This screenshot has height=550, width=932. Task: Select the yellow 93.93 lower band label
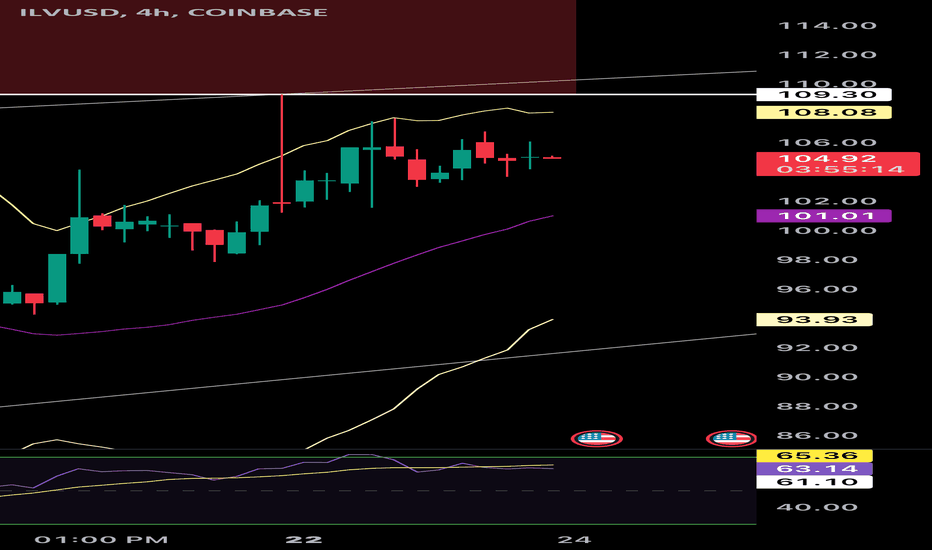[814, 320]
